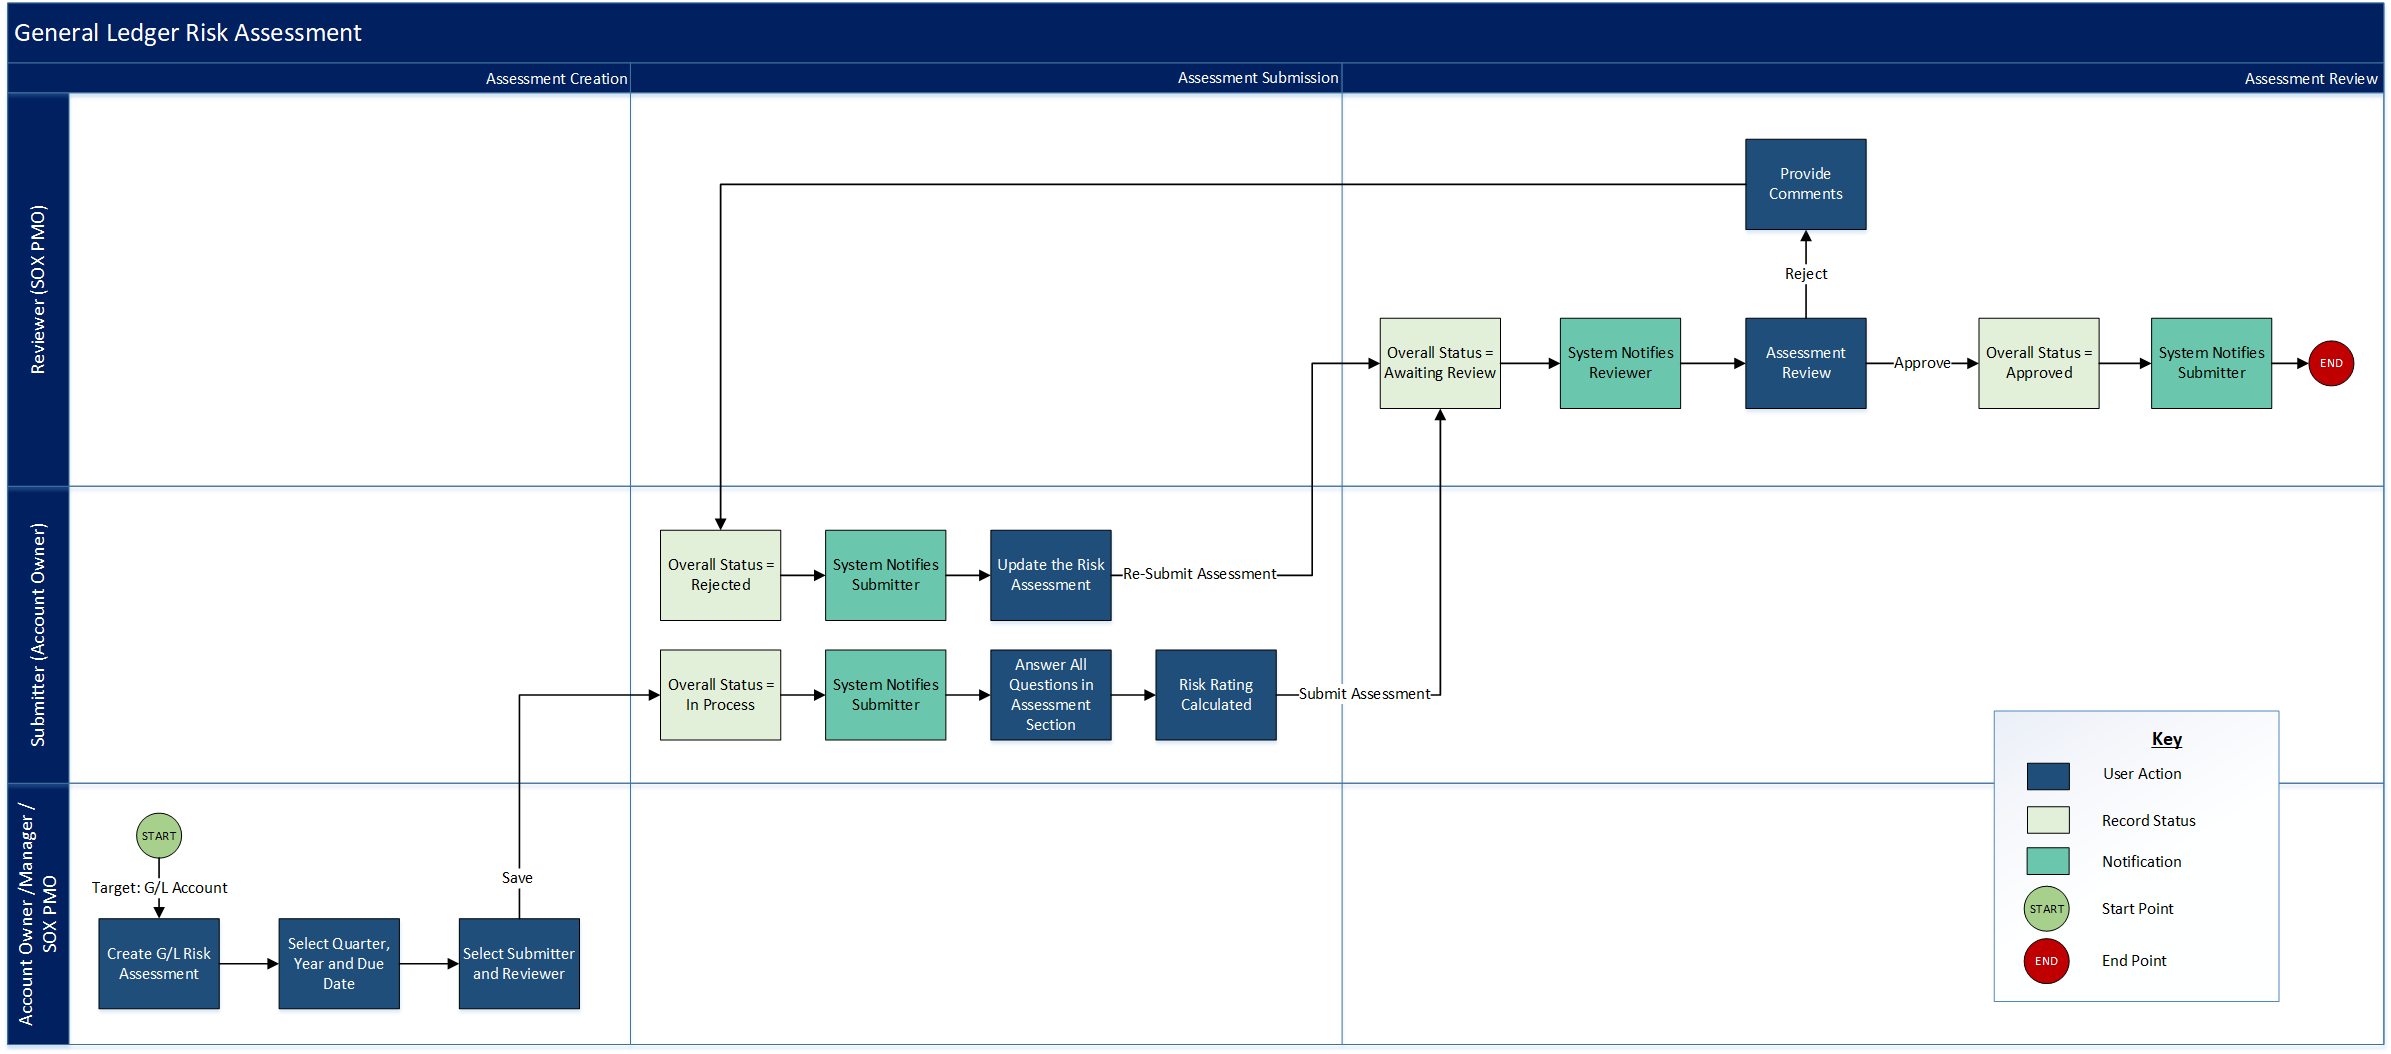Click System Notifies Submitter box after In Process status
This screenshot has height=1054, width=2391.
point(885,695)
